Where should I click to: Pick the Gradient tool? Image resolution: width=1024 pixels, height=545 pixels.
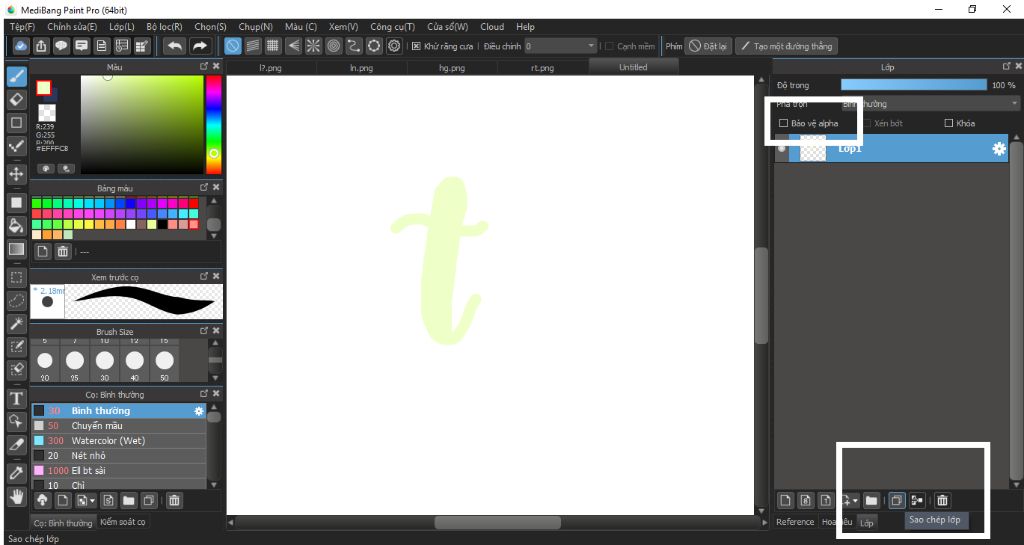(16, 249)
